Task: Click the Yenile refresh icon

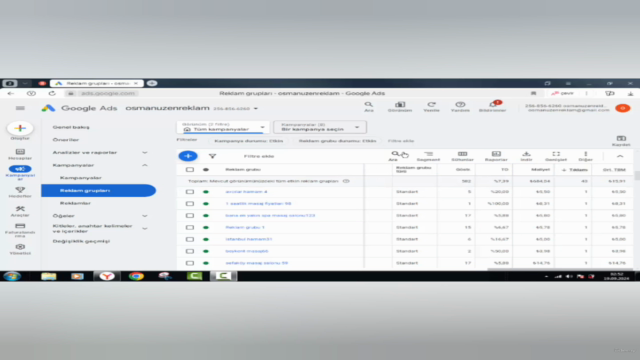Action: (x=431, y=105)
